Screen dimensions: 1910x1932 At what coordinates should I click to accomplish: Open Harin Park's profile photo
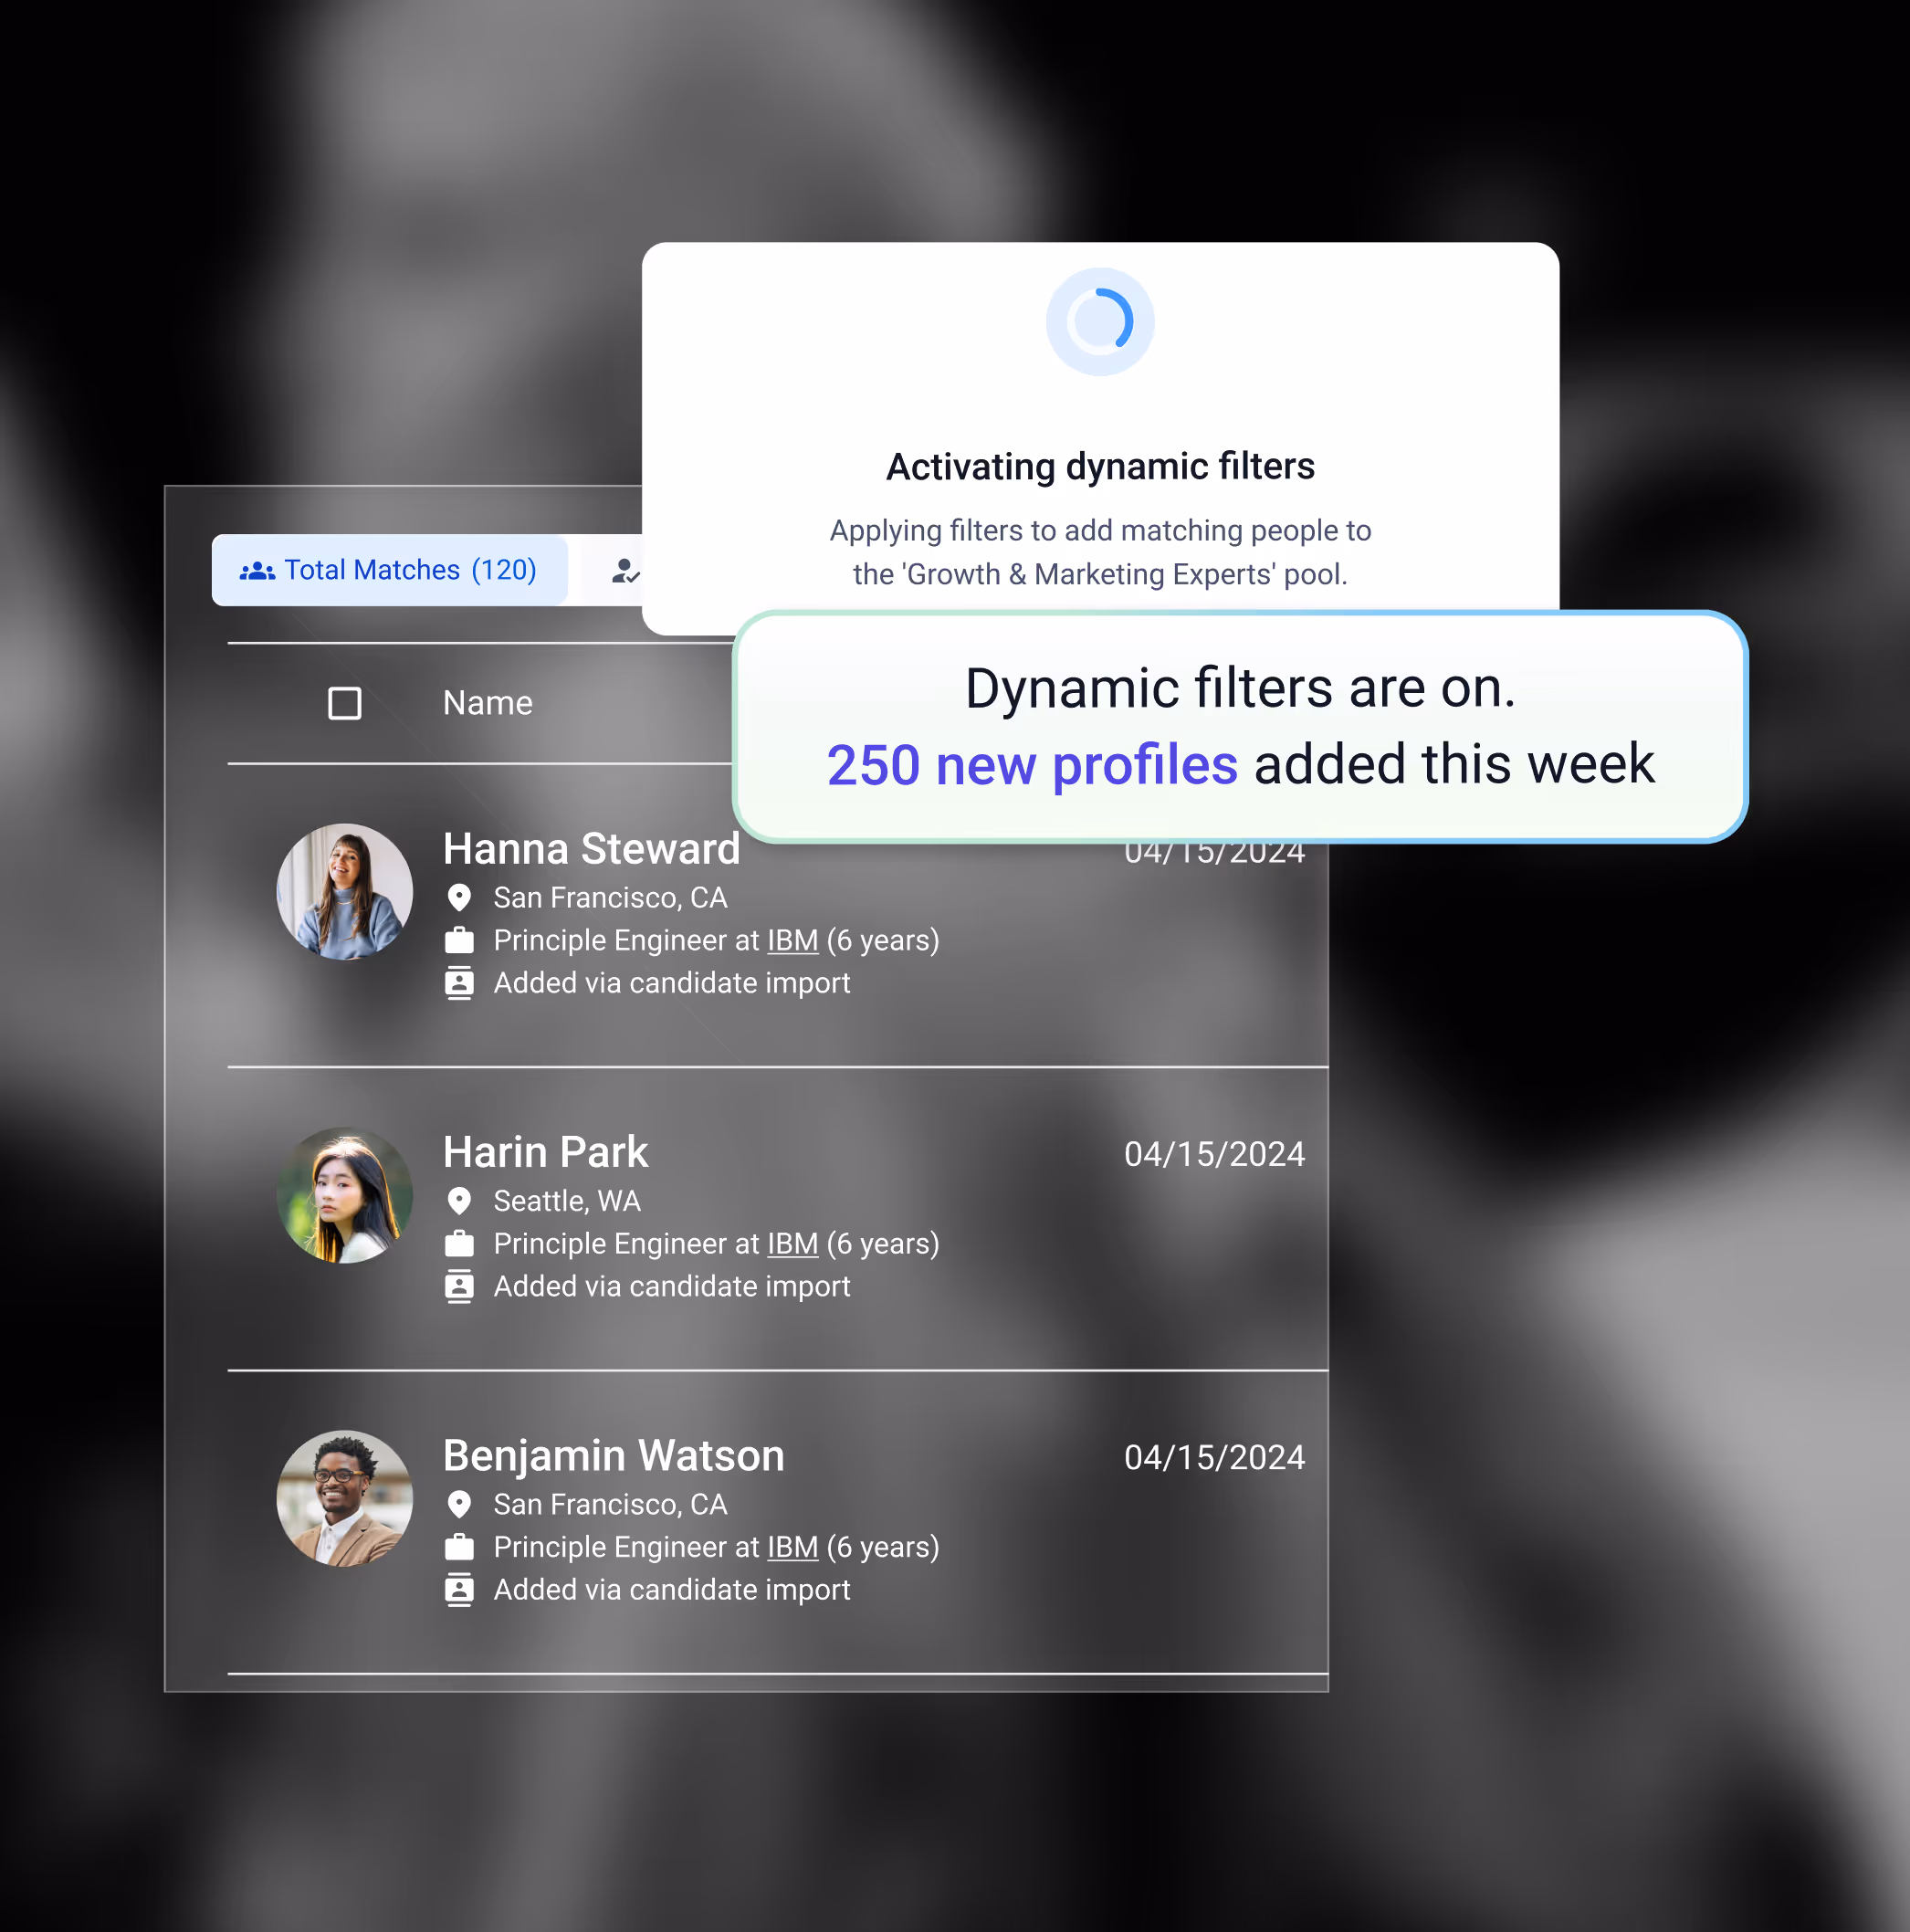point(345,1195)
